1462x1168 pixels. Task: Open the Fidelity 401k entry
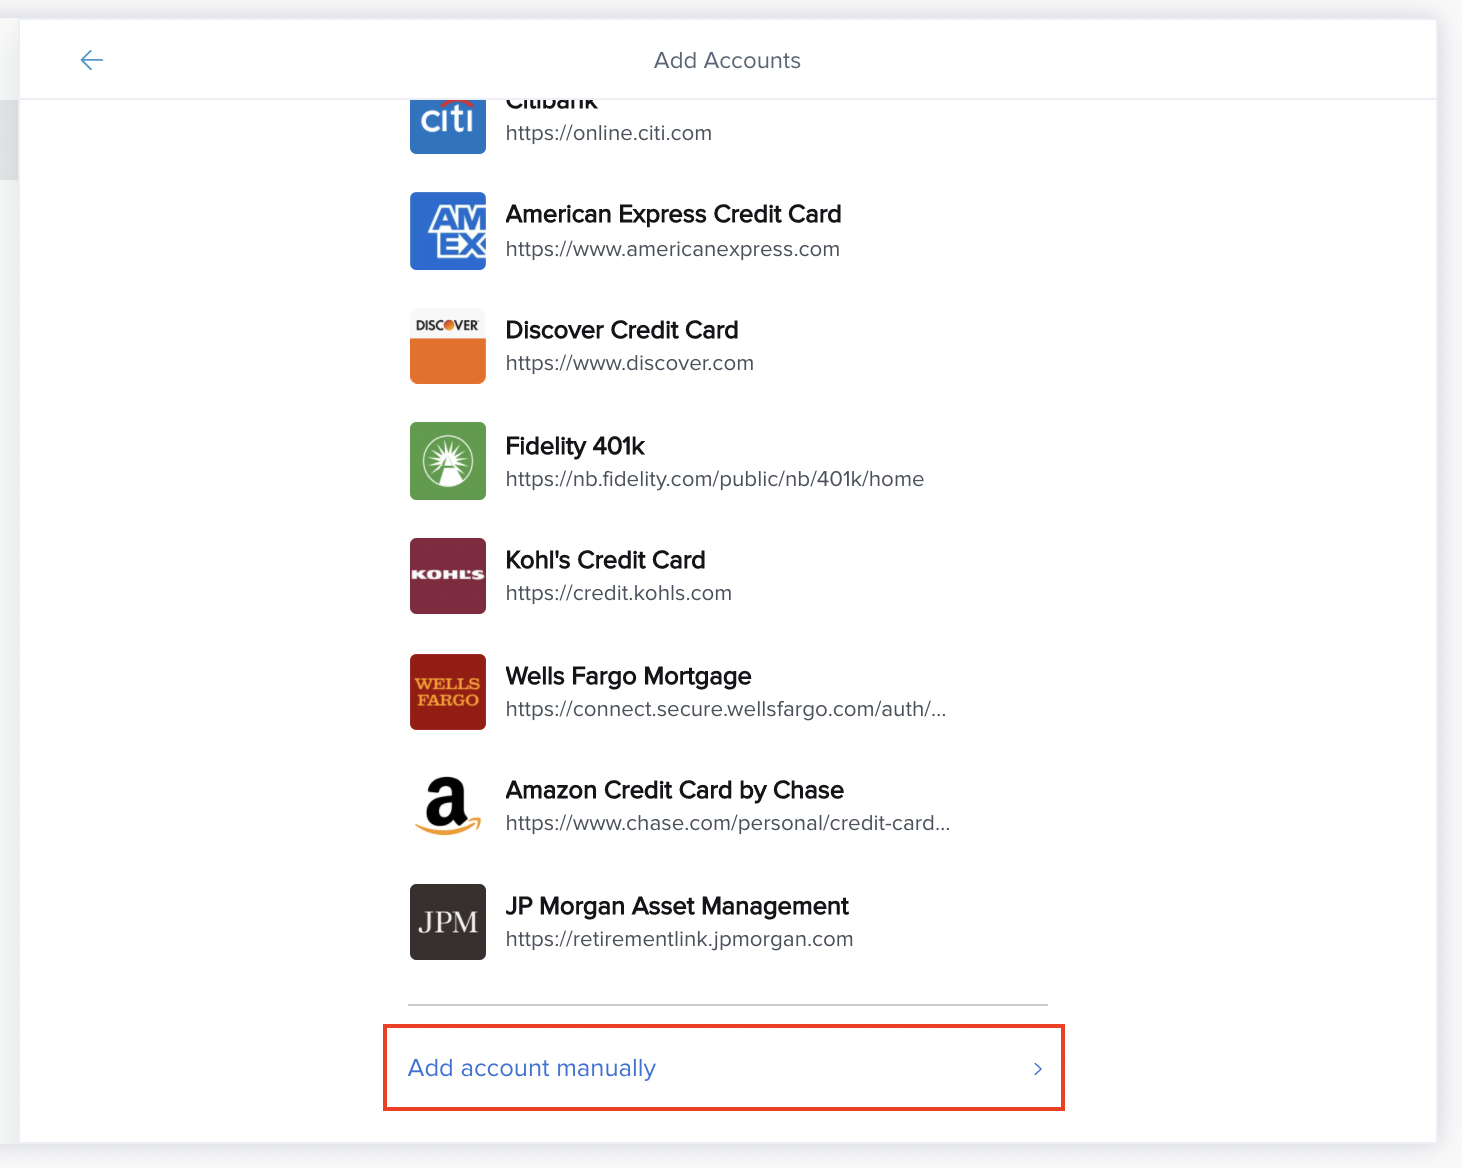[575, 446]
